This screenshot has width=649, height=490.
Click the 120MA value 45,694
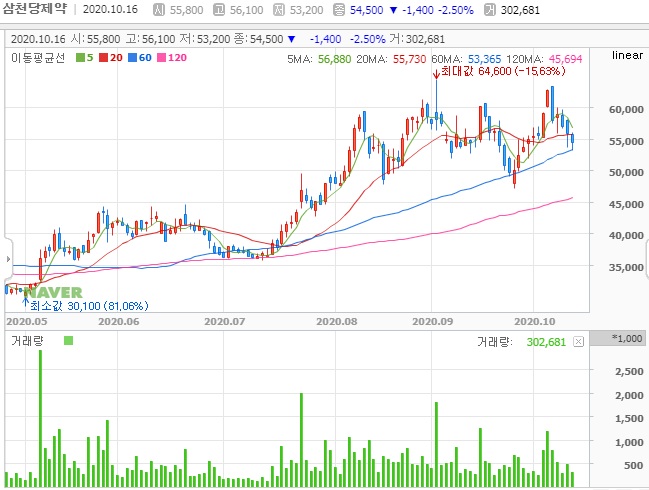(x=565, y=59)
